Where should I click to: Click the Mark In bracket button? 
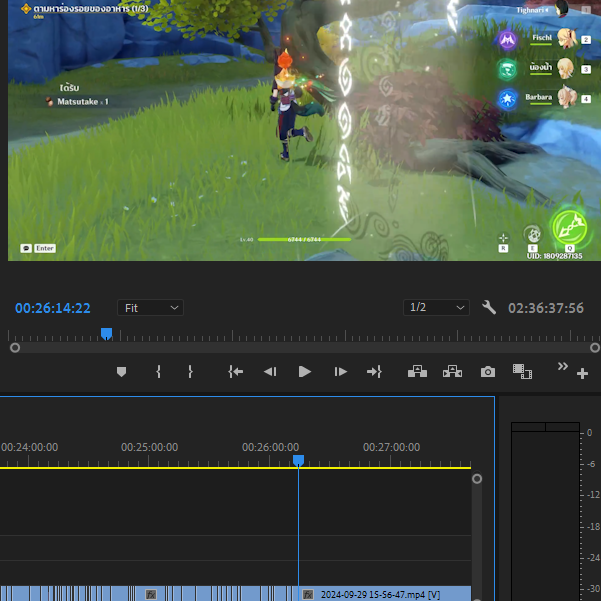[158, 371]
